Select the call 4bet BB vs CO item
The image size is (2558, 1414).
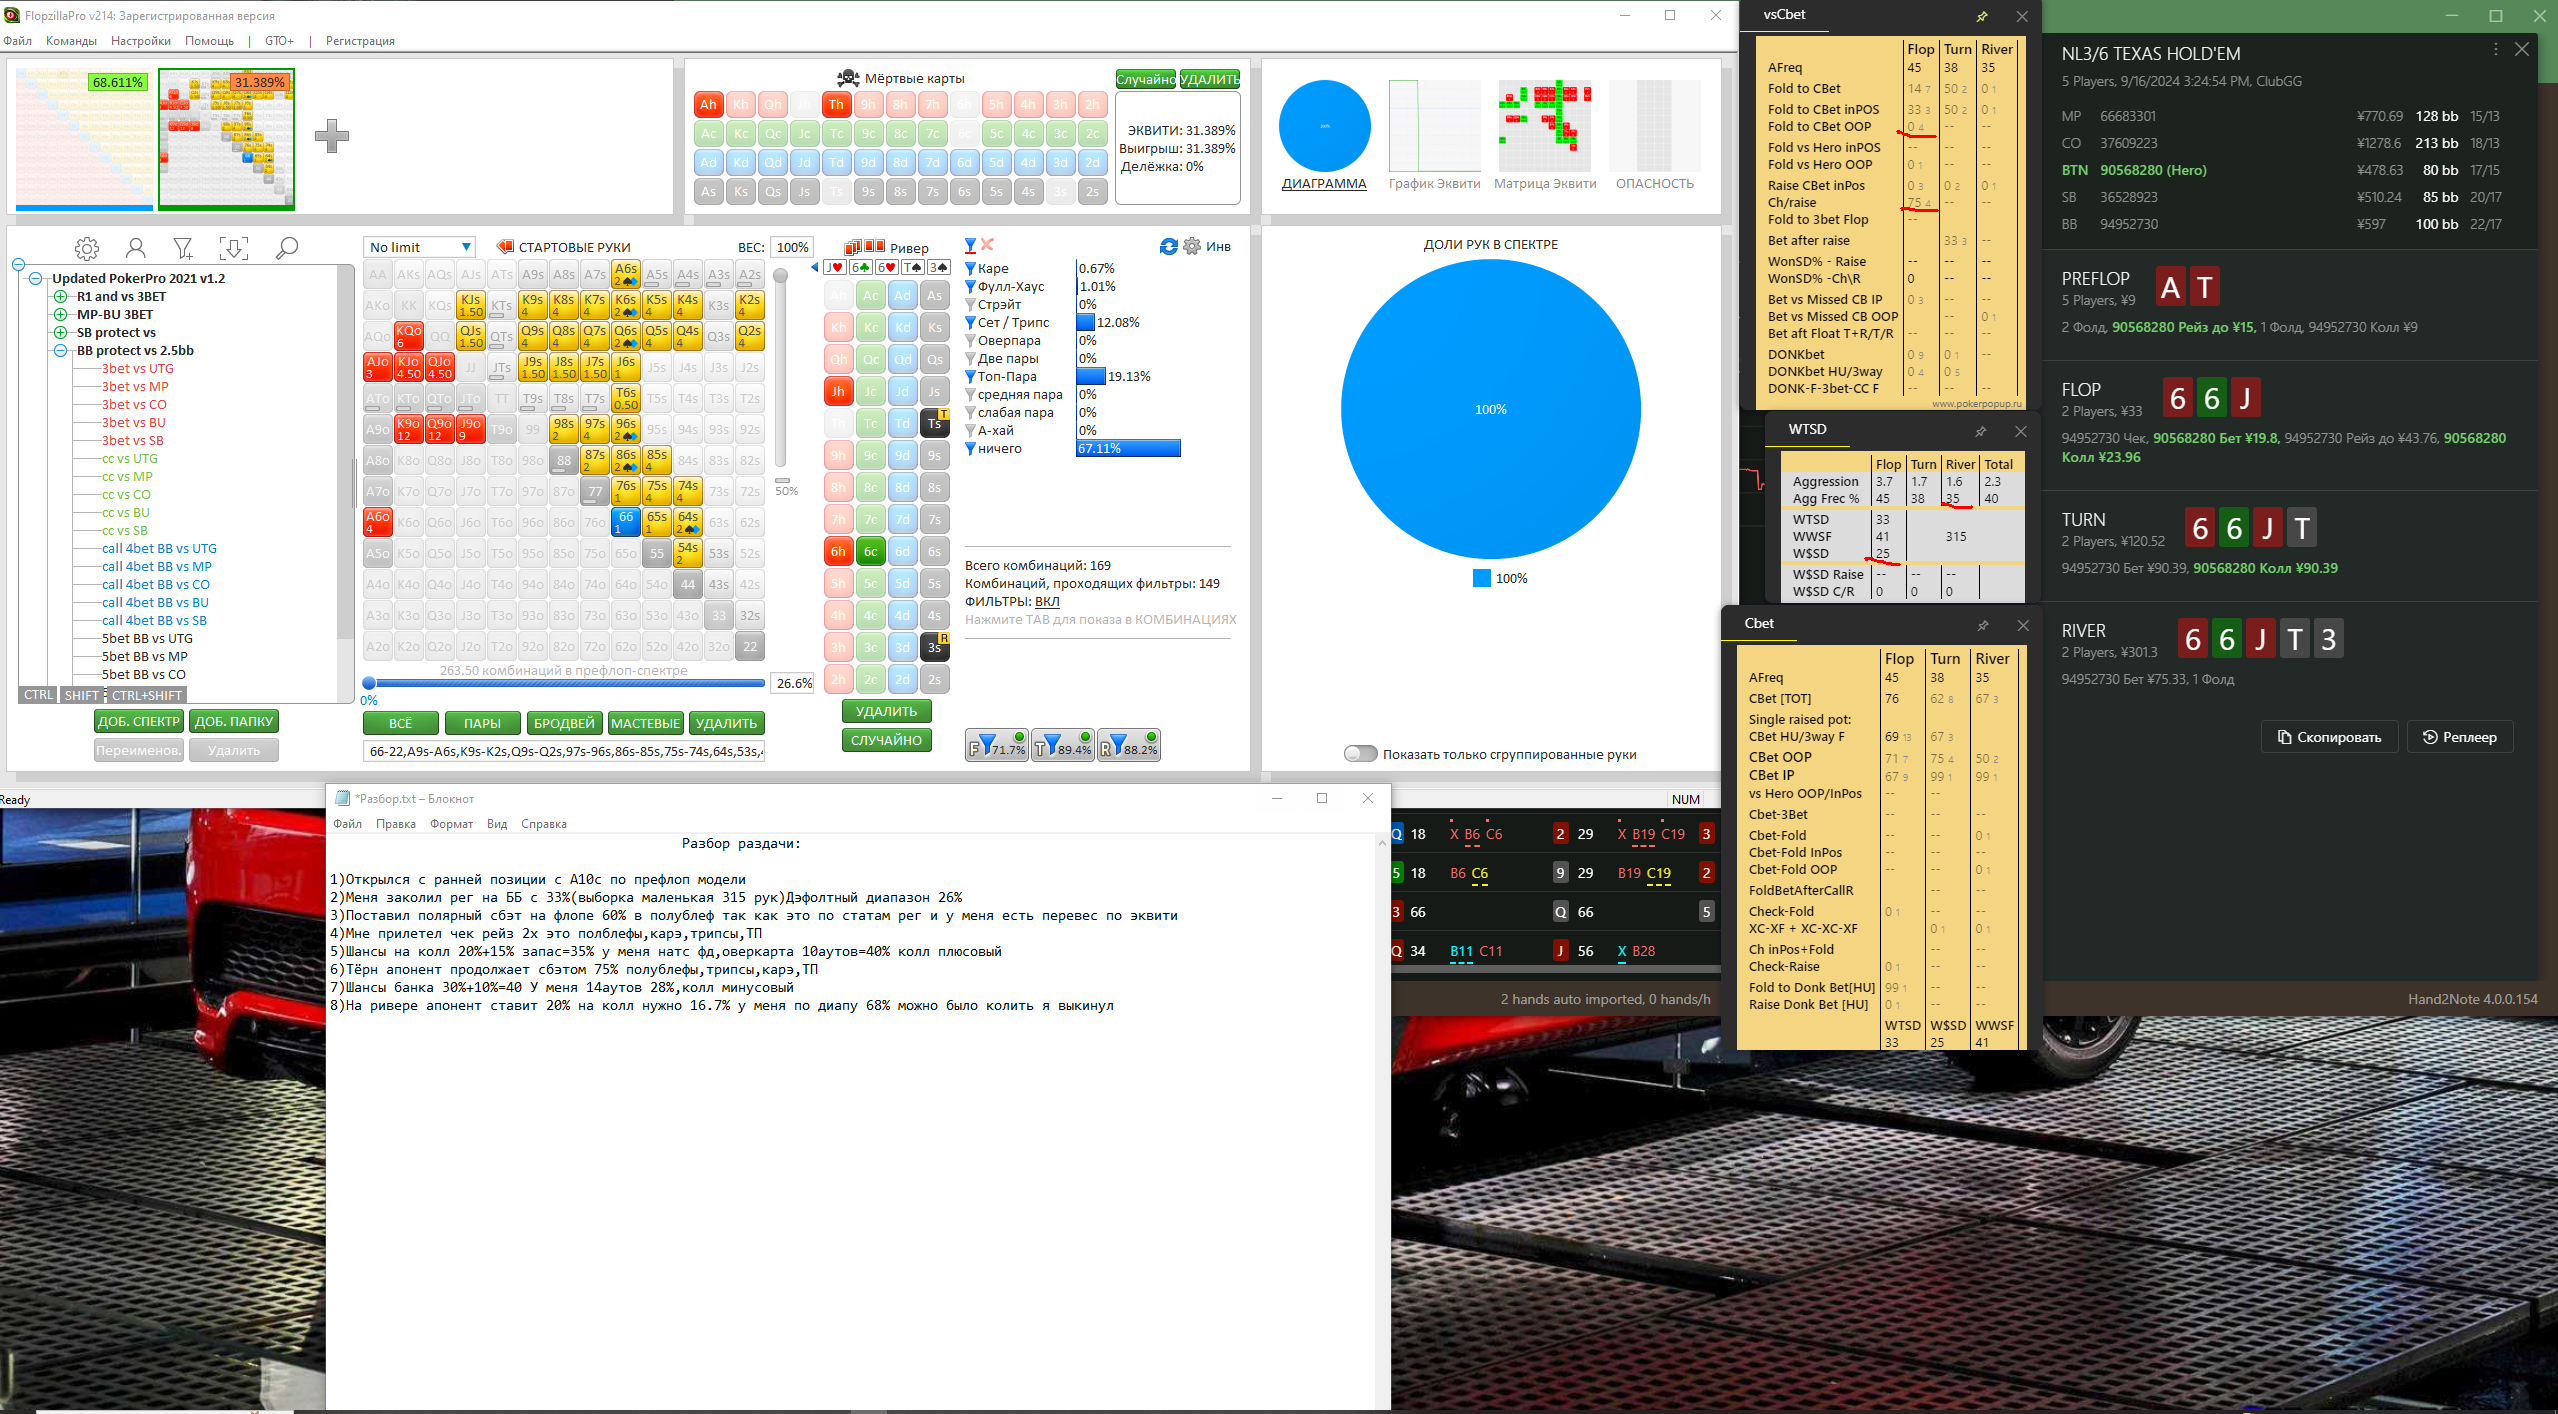pos(156,584)
